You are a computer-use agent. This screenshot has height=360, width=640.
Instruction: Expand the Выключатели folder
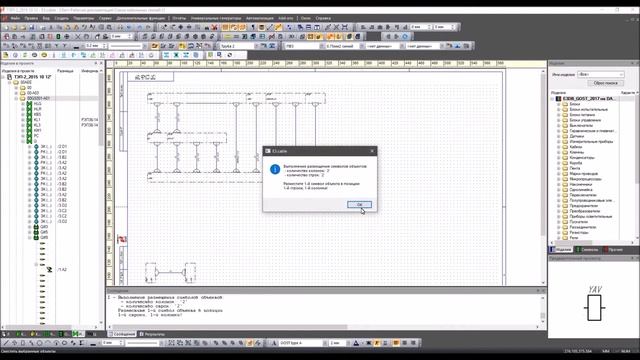pyautogui.click(x=559, y=125)
